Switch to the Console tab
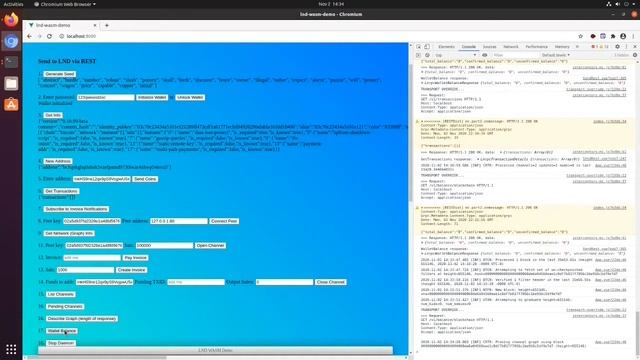 (x=469, y=47)
